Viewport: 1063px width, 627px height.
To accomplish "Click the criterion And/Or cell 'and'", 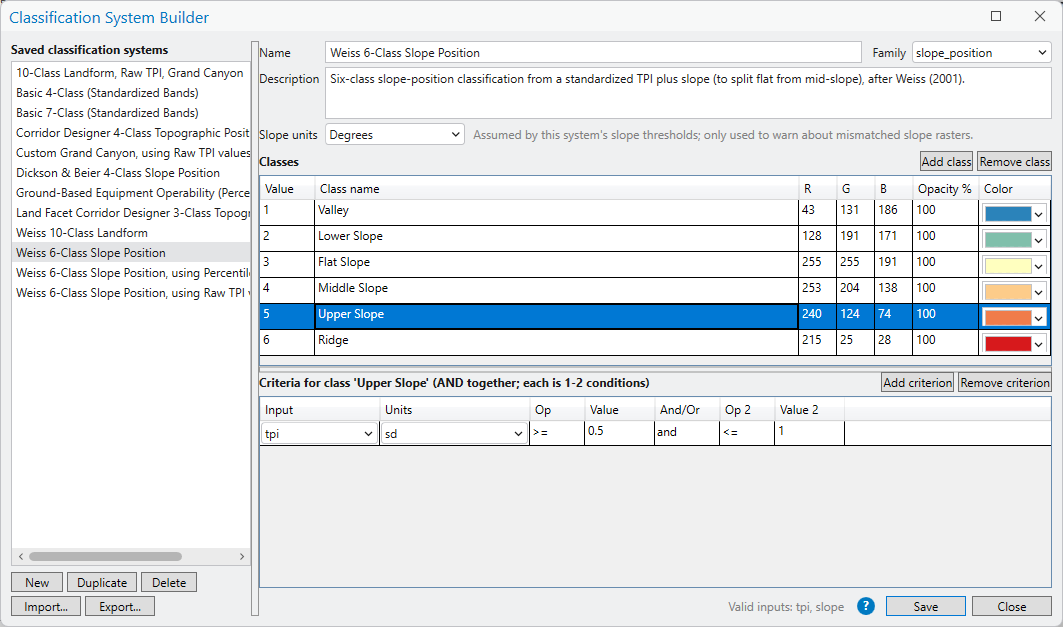I will coord(687,433).
